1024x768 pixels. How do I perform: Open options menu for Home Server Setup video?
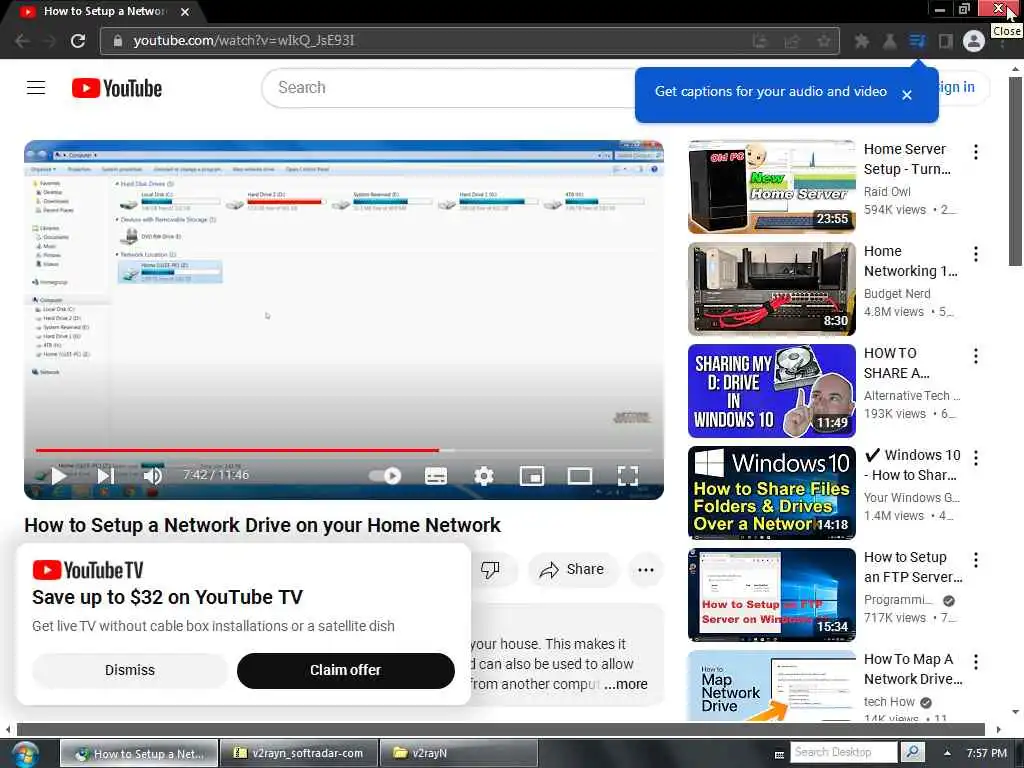976,152
